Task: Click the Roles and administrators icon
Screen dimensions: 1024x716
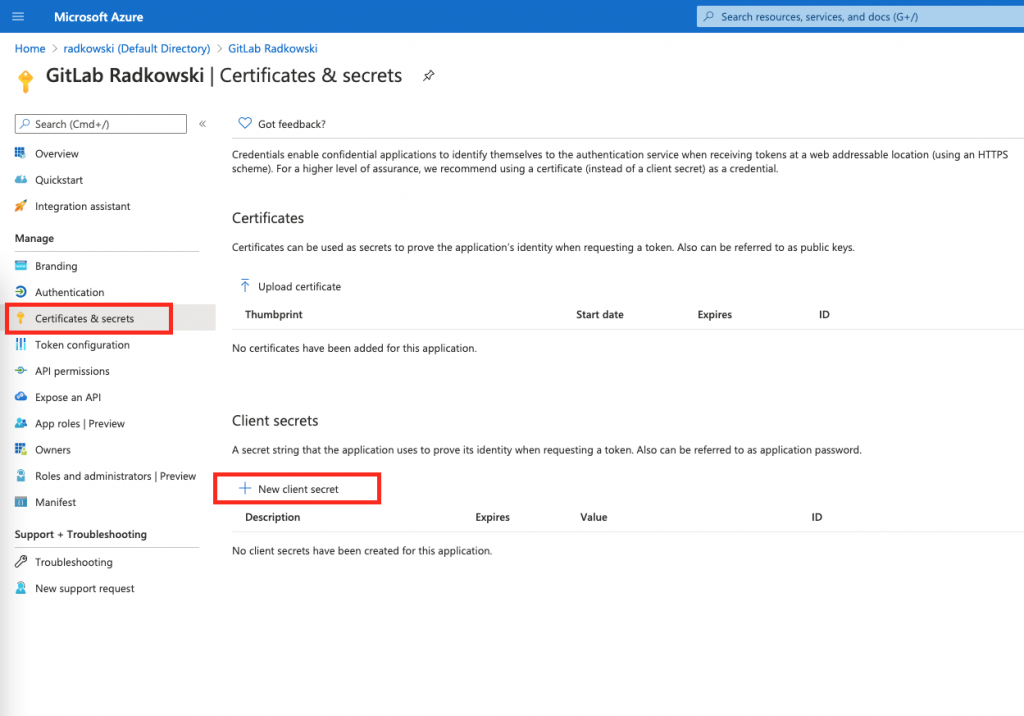Action: [x=21, y=476]
